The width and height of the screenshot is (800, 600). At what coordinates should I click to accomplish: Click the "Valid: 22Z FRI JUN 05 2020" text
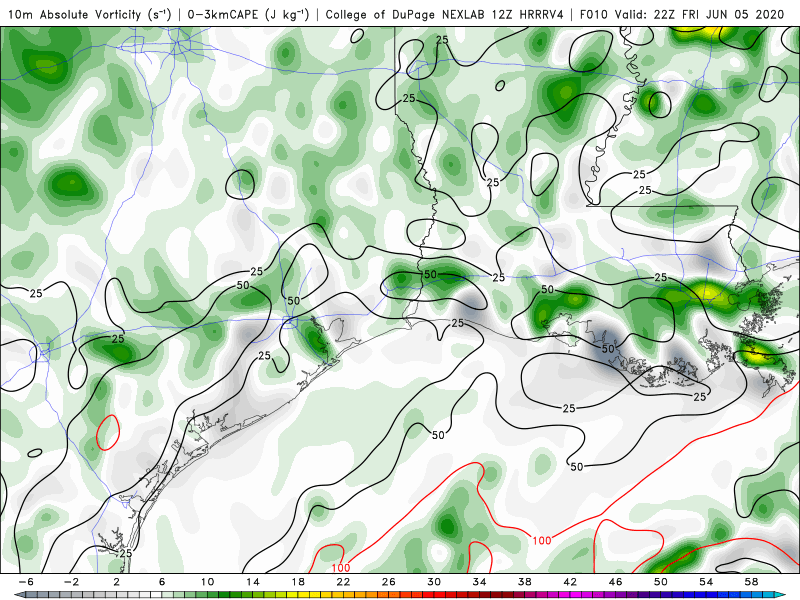(x=699, y=14)
